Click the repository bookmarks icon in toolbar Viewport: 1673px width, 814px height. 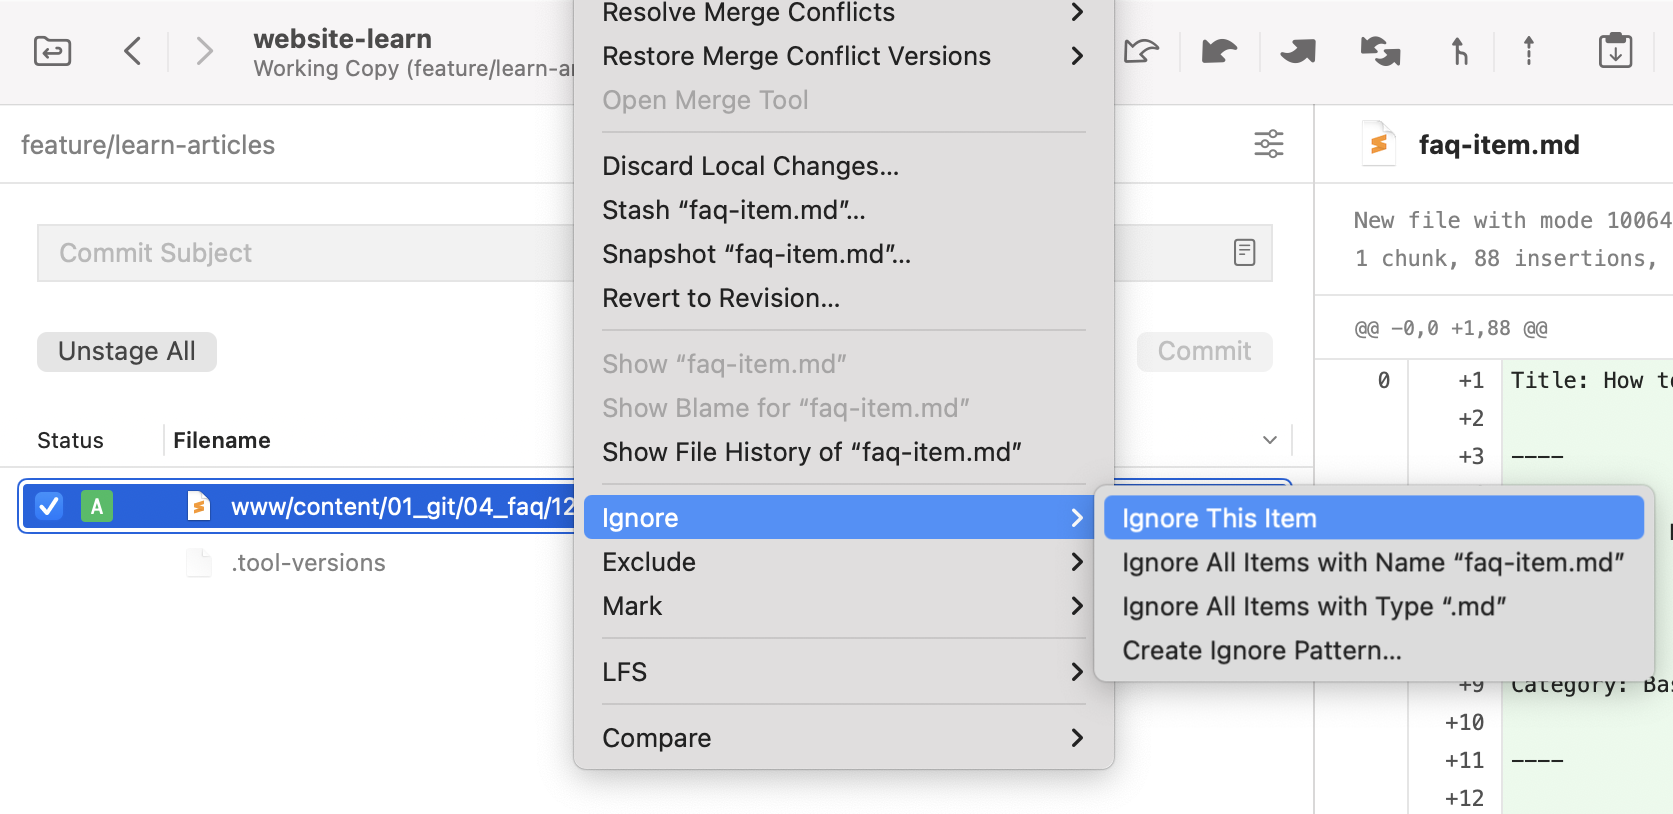pyautogui.click(x=52, y=50)
